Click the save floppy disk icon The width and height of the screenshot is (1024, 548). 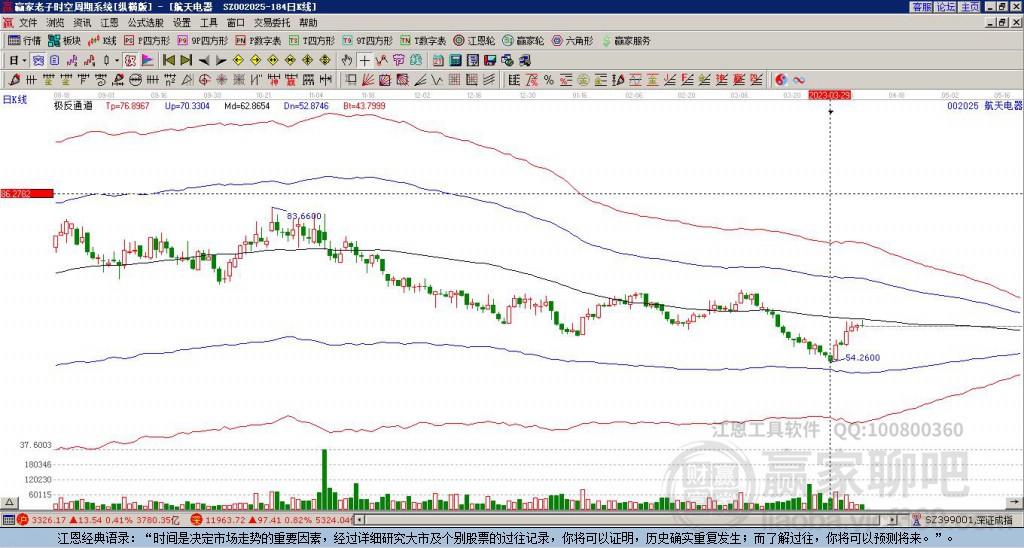489,60
